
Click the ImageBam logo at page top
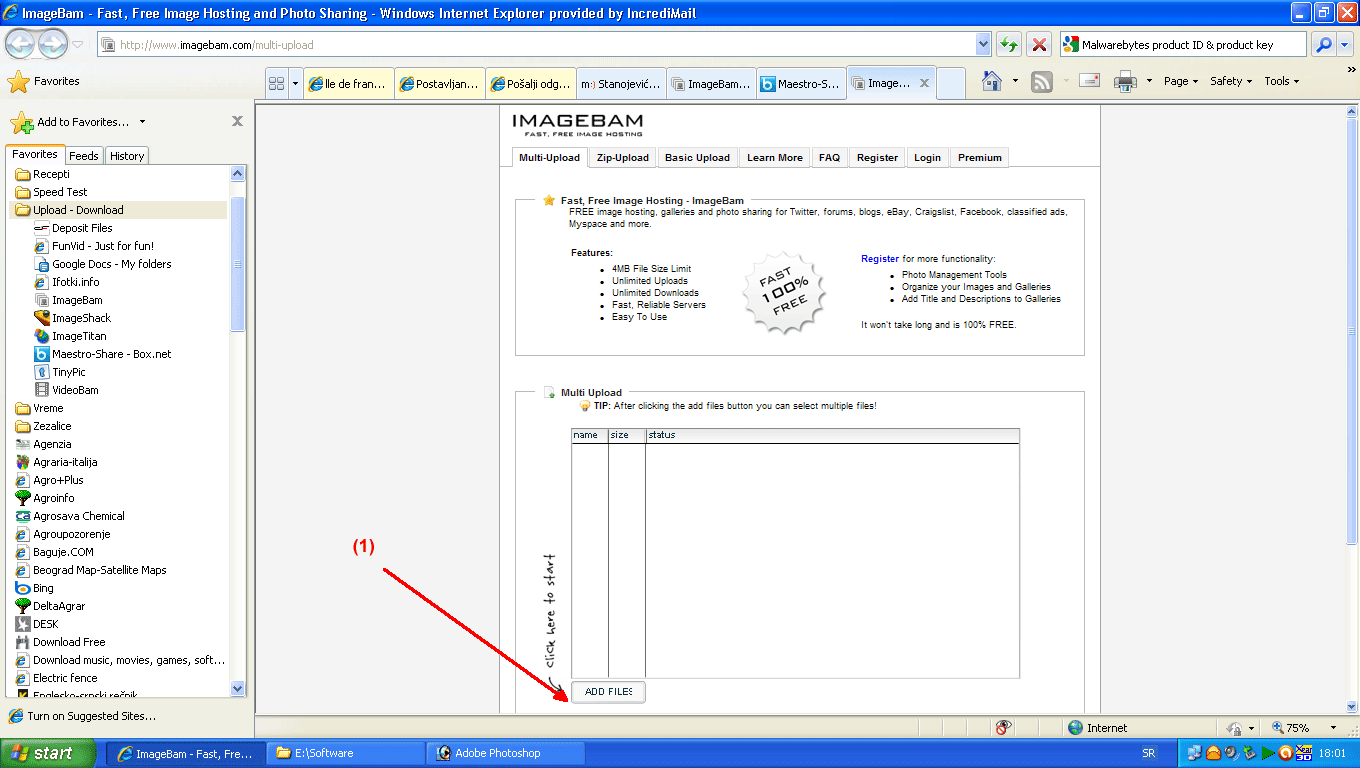(x=578, y=124)
